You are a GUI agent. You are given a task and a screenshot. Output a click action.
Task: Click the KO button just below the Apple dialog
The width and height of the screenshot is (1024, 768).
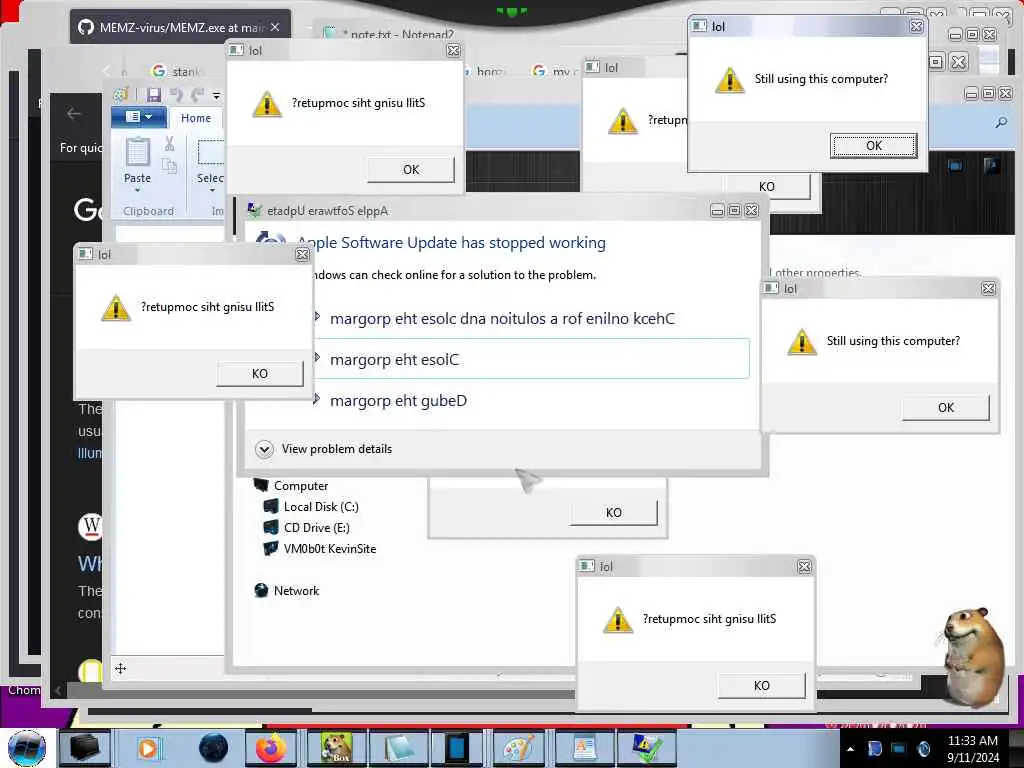pyautogui.click(x=614, y=513)
